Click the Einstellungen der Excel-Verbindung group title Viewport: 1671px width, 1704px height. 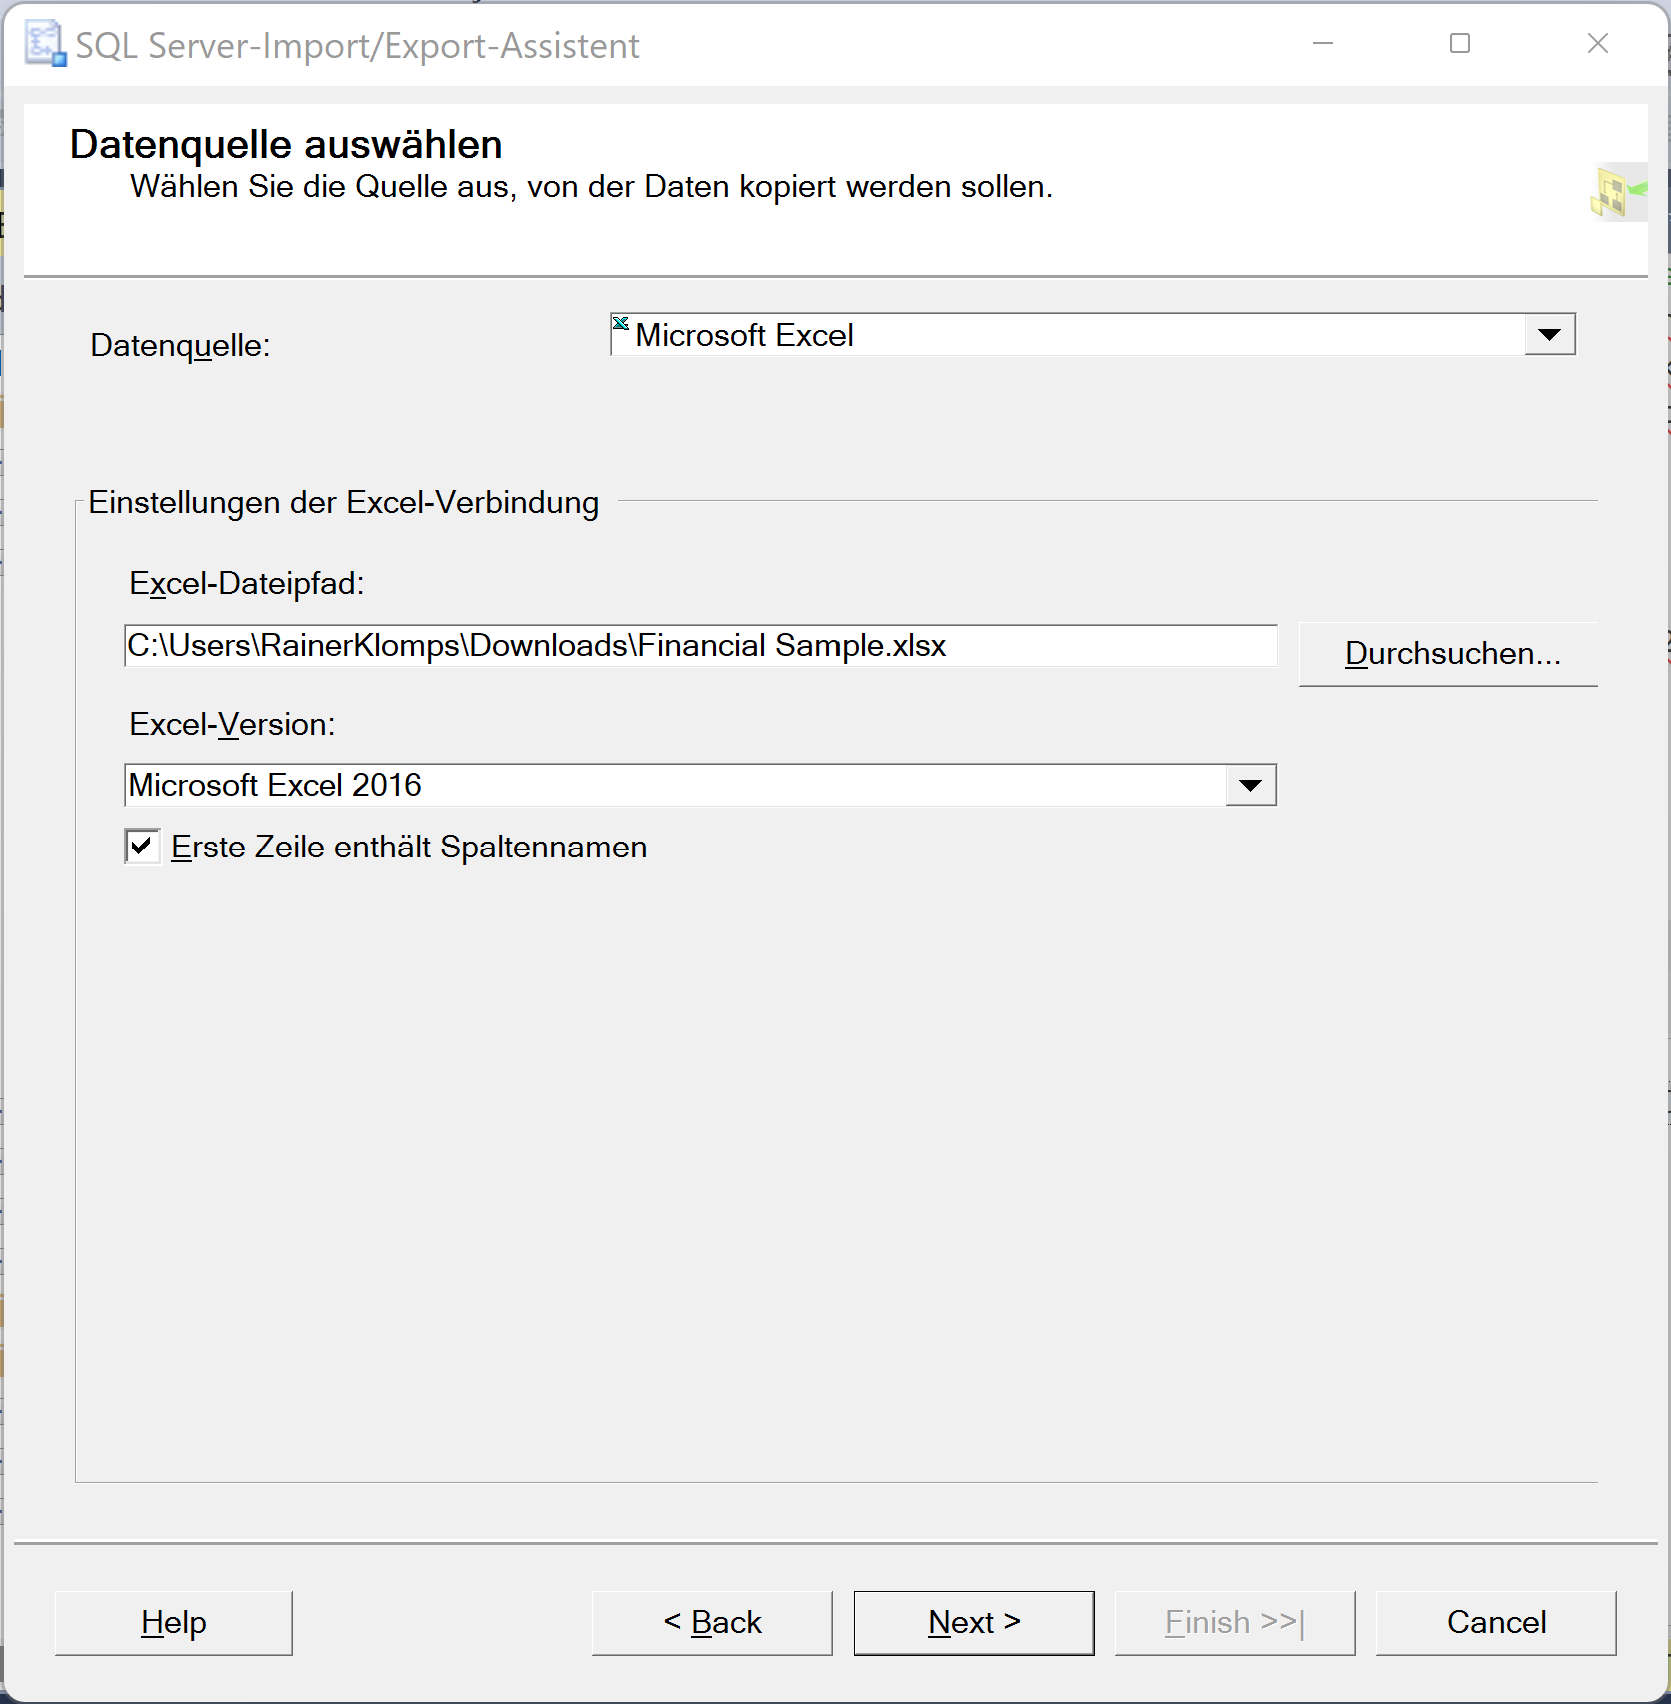(x=344, y=502)
